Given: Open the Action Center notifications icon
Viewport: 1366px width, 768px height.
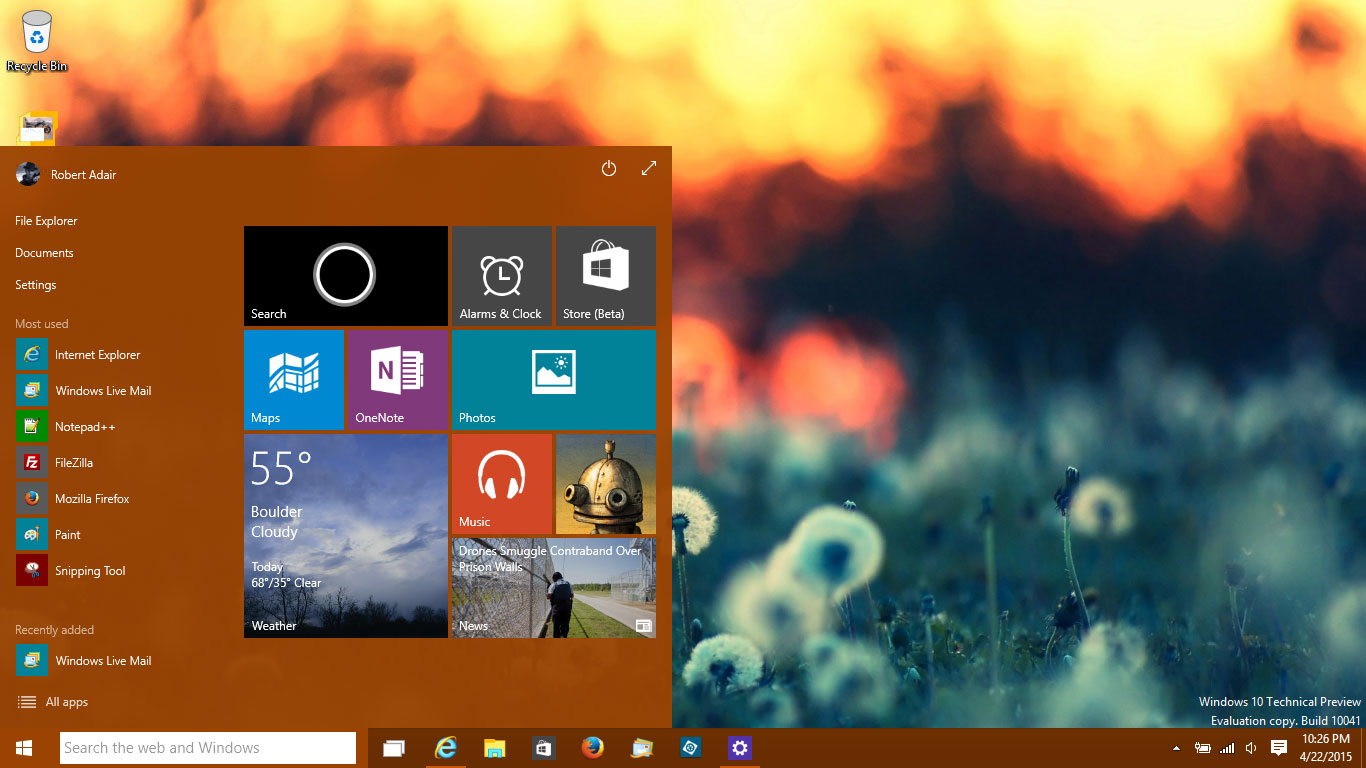Looking at the screenshot, I should pos(1278,748).
